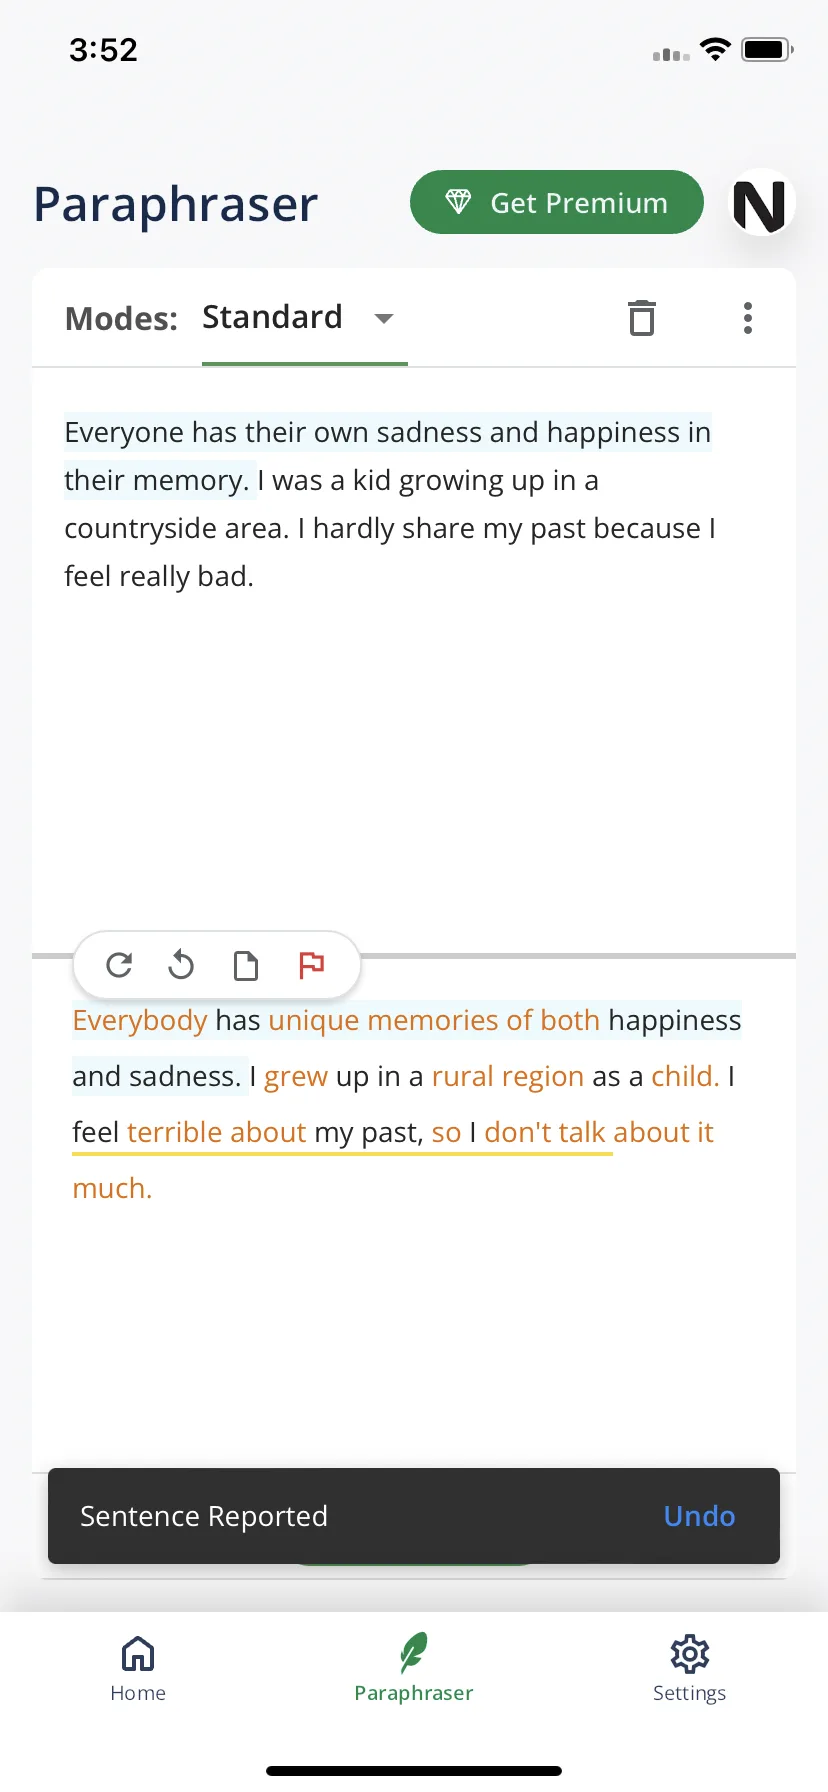Viewport: 828px width, 1792px height.
Task: Open the Settings tab
Action: [x=689, y=1669]
